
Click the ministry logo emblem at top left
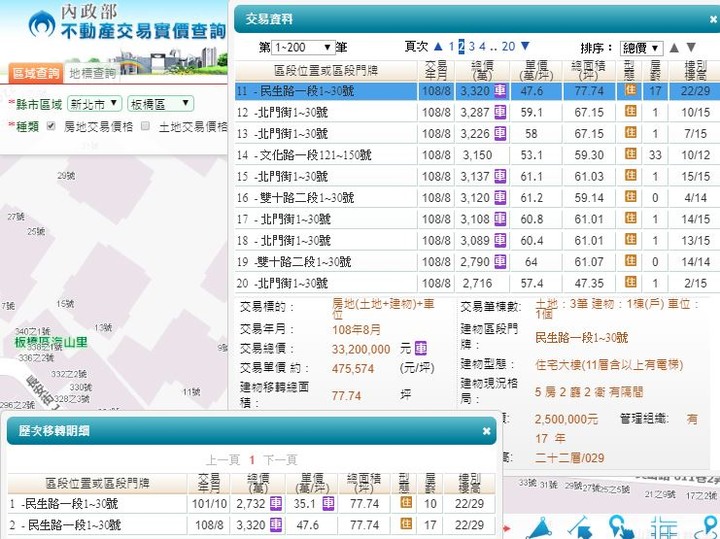41,23
